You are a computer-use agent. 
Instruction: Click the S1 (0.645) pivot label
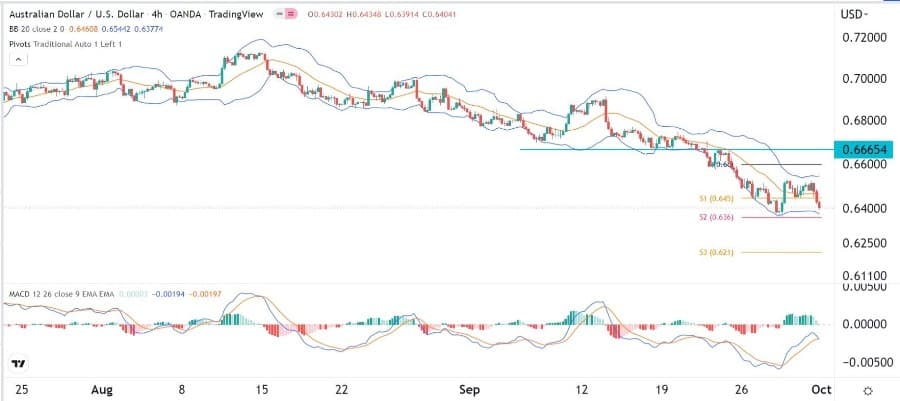click(x=716, y=198)
